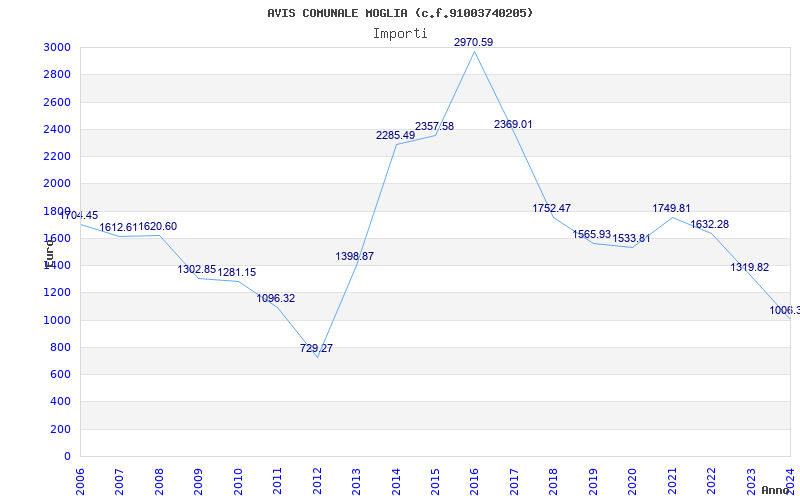Select the 2011 x-axis year label

[x=278, y=481]
